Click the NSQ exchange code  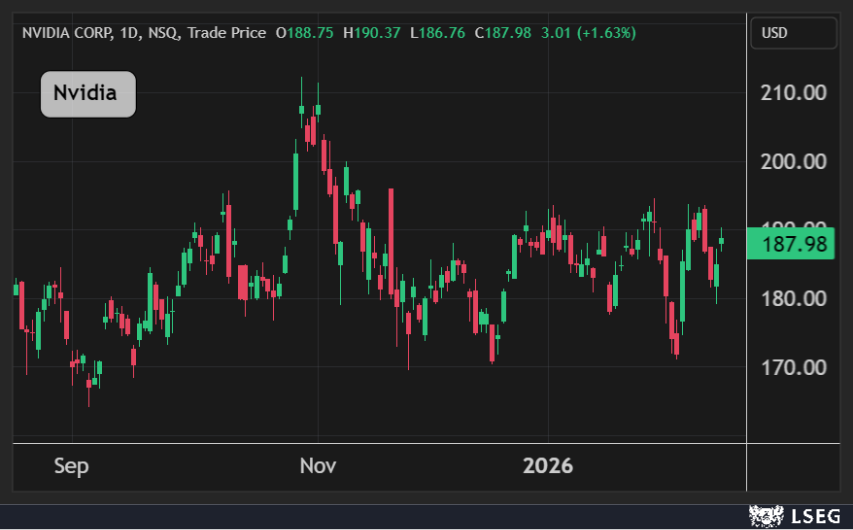[x=163, y=33]
